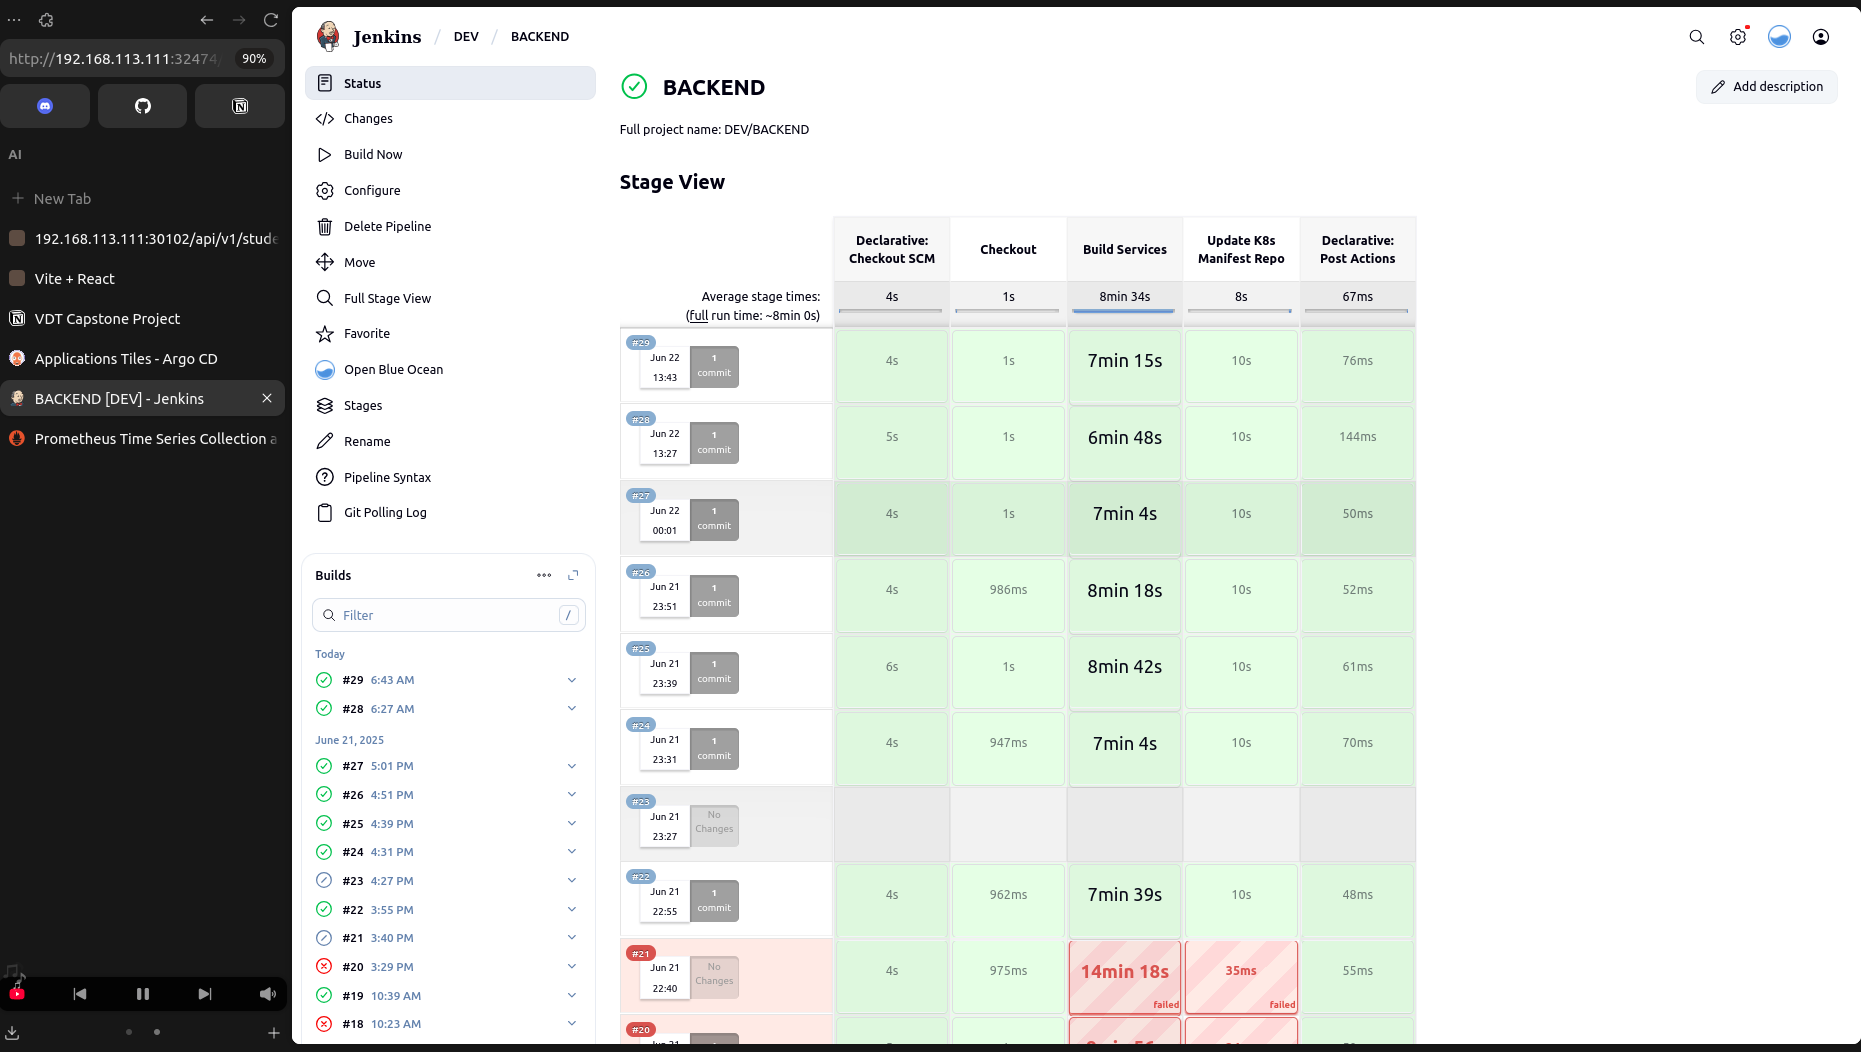Open the user account icon
This screenshot has height=1052, width=1861.
point(1821,37)
